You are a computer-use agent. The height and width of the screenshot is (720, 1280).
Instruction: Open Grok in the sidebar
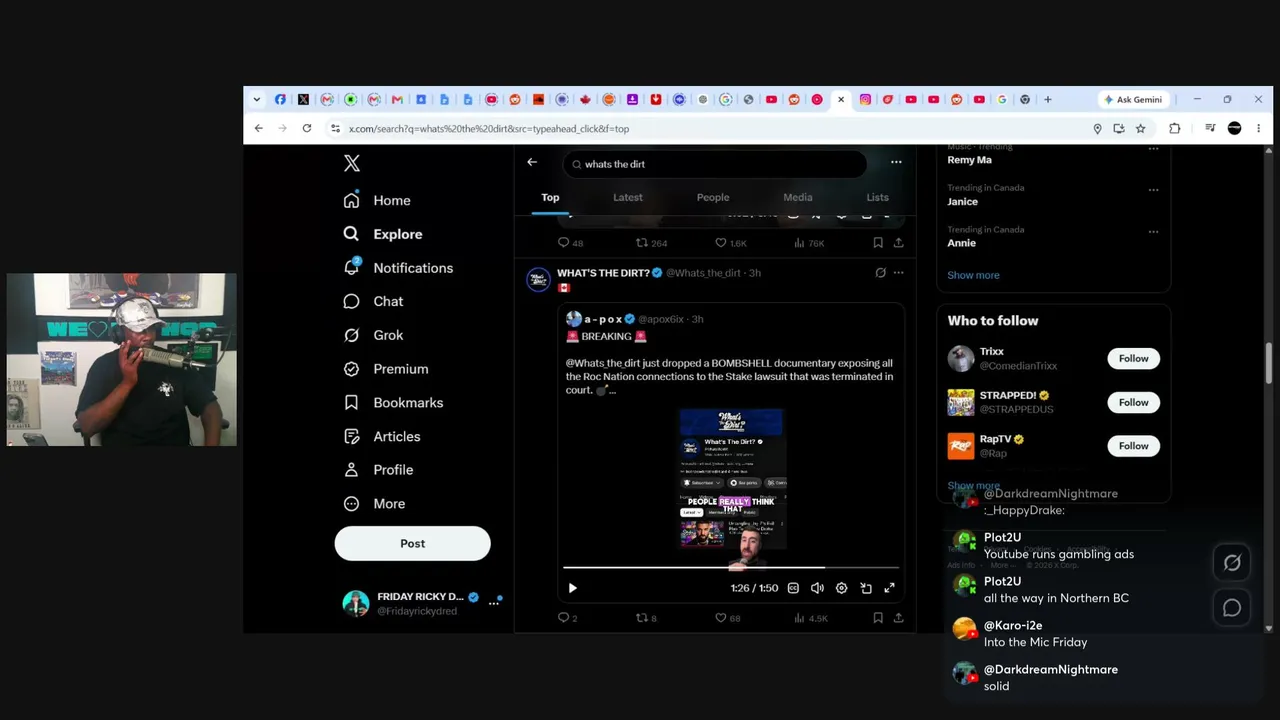pyautogui.click(x=373, y=335)
